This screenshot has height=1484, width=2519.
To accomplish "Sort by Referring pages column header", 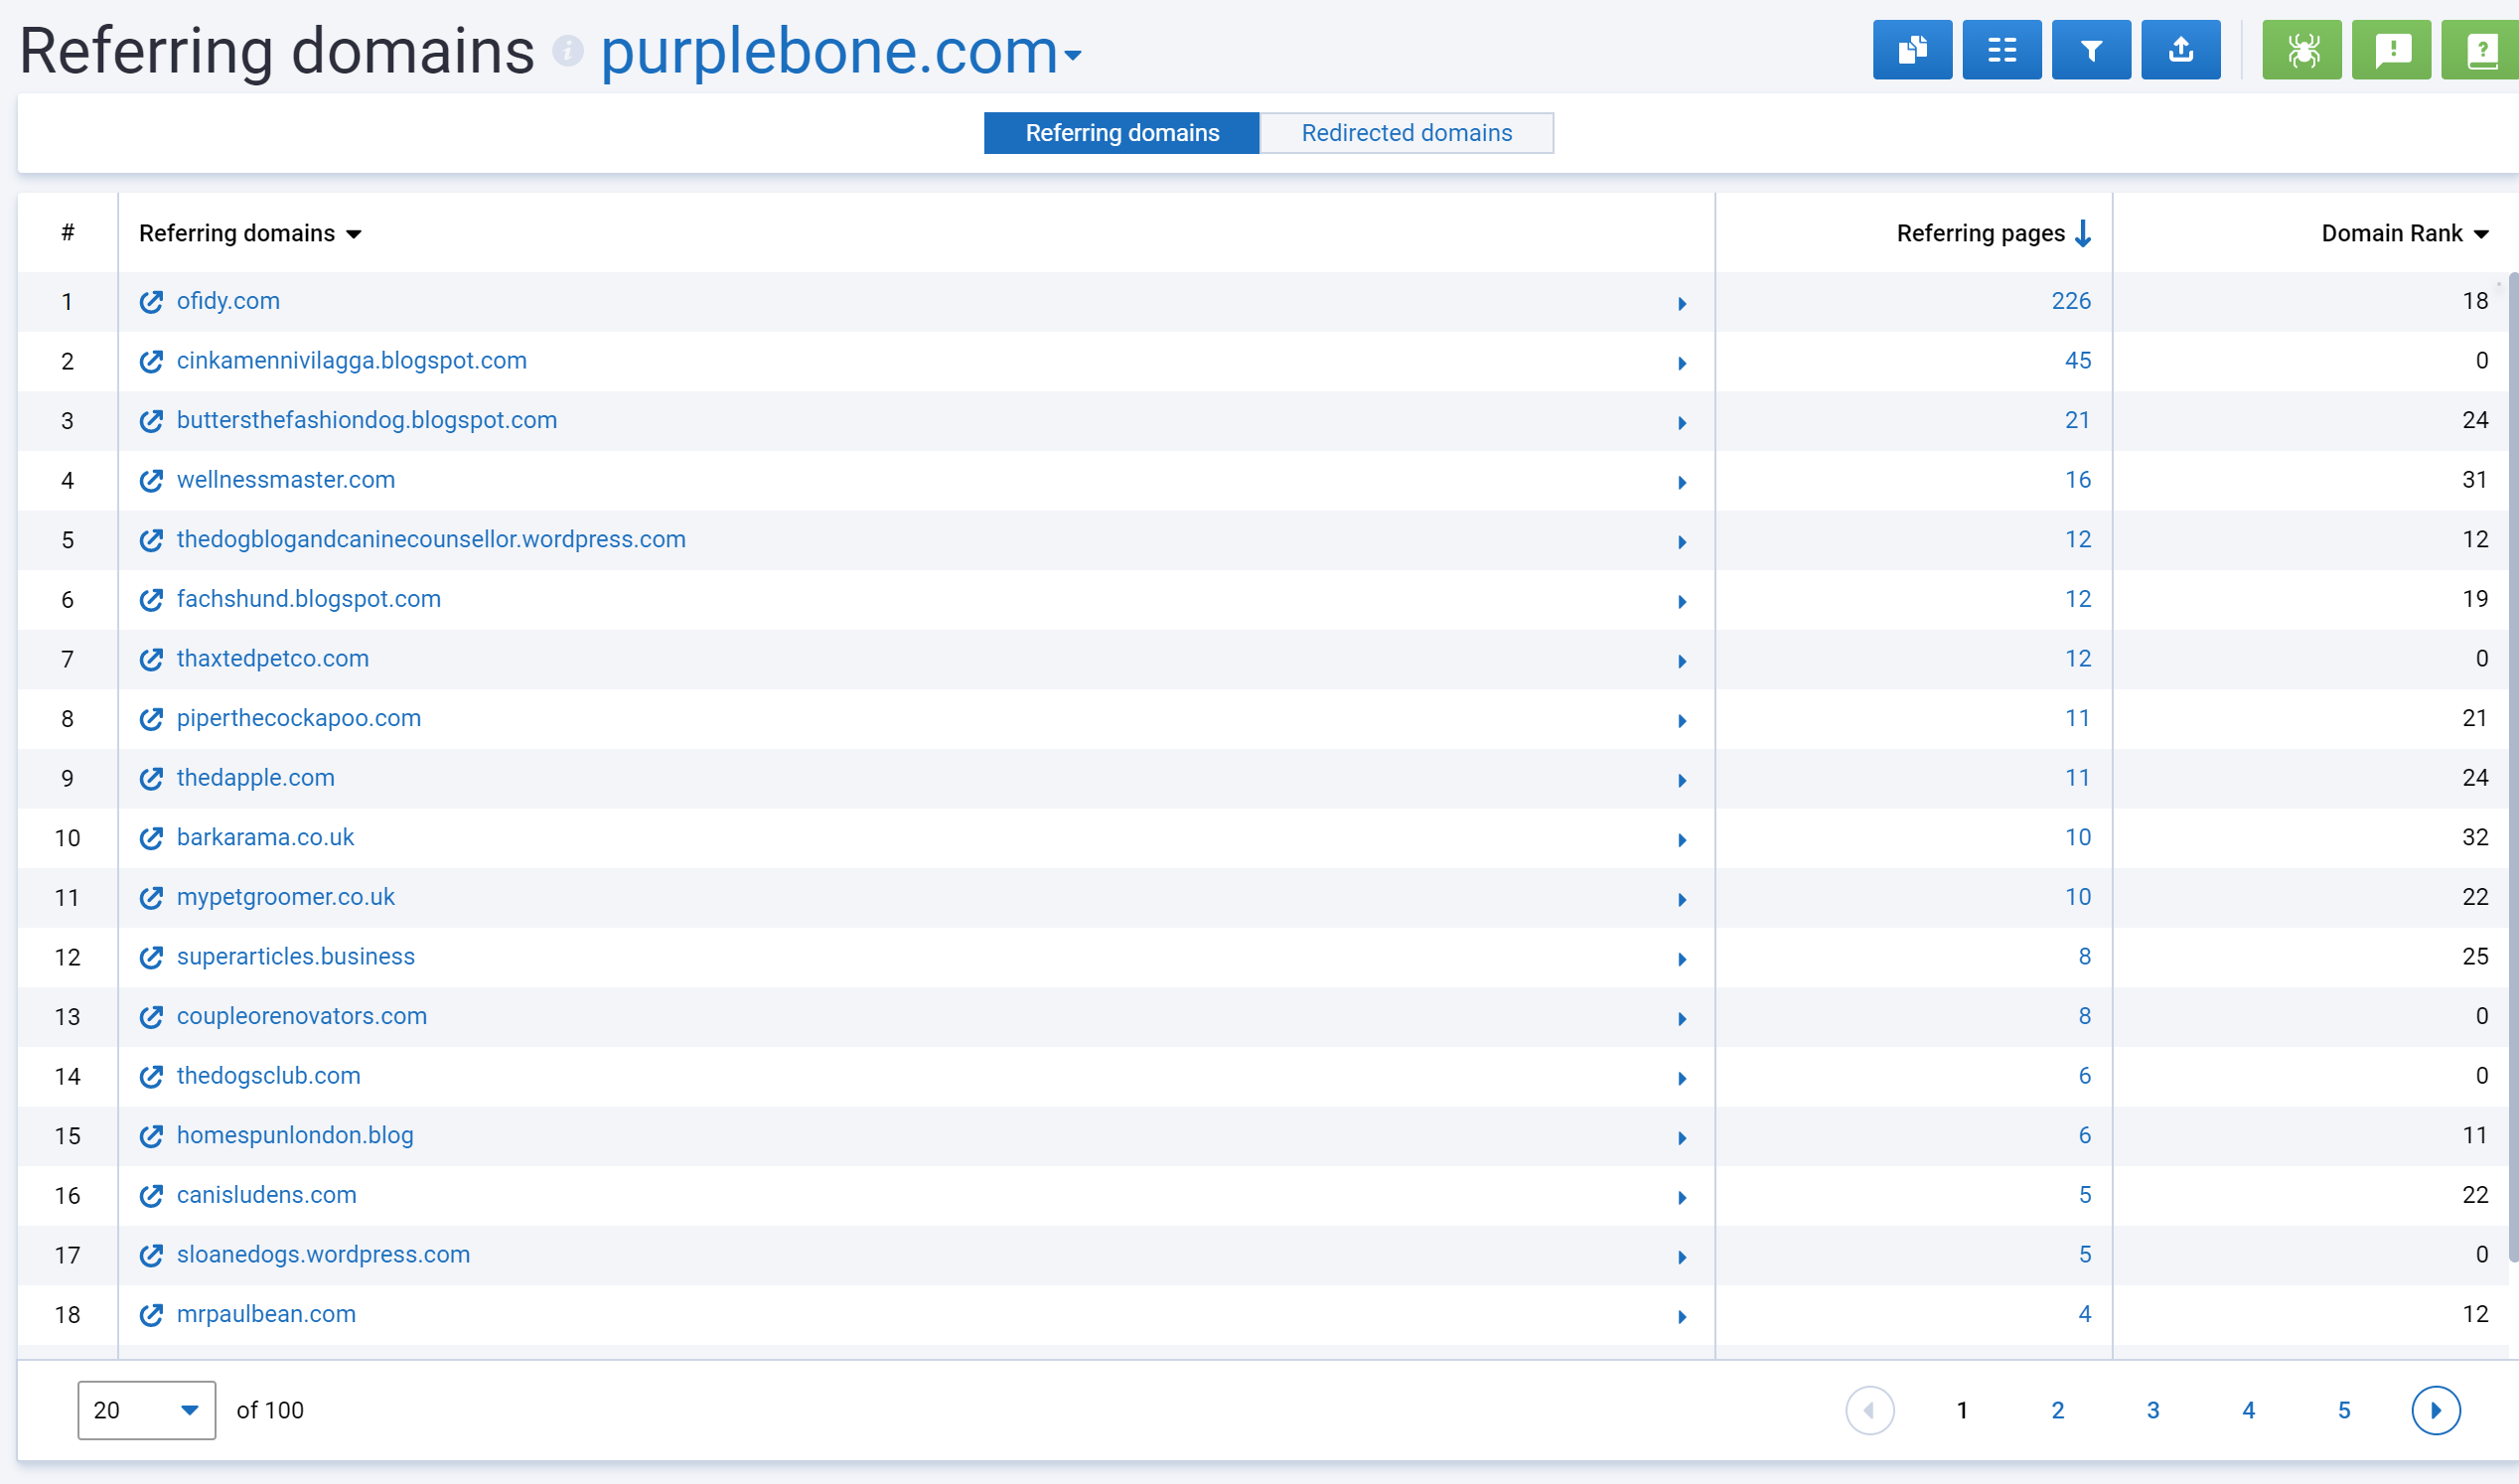I will pyautogui.click(x=1980, y=233).
